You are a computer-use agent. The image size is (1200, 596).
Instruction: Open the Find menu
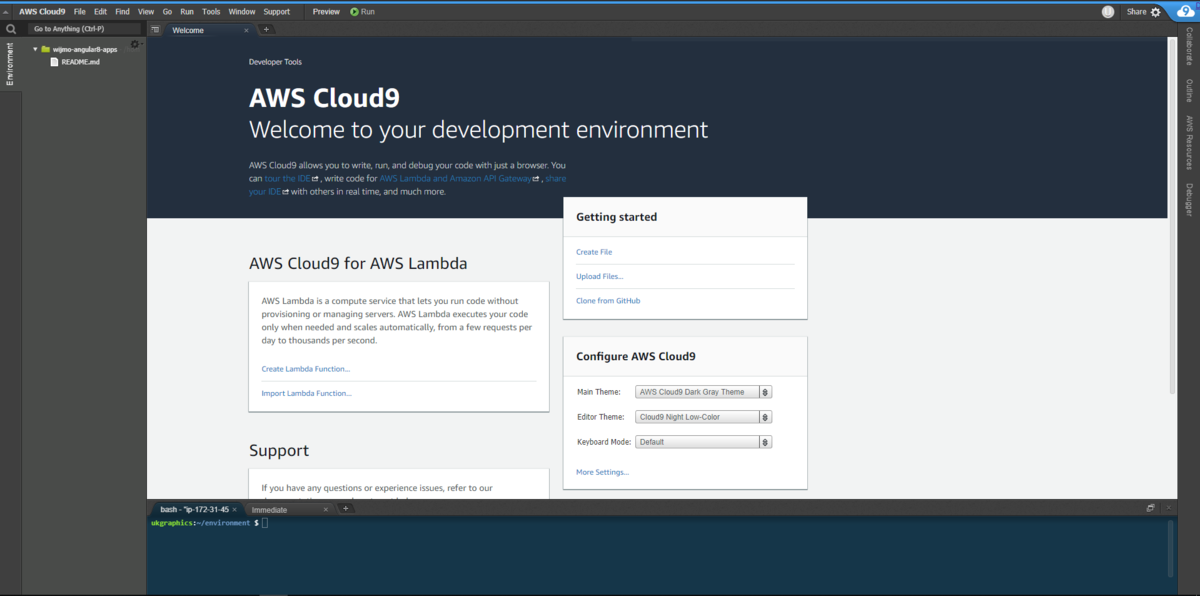click(x=122, y=12)
